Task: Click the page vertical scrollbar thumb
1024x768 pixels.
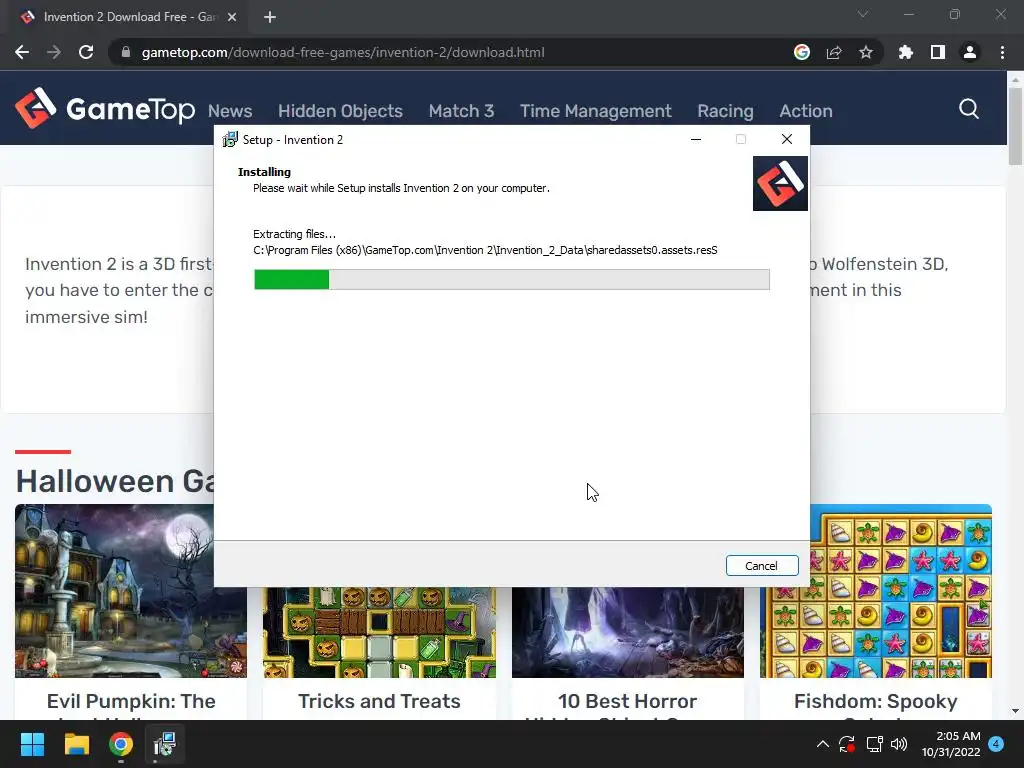Action: tap(1015, 125)
